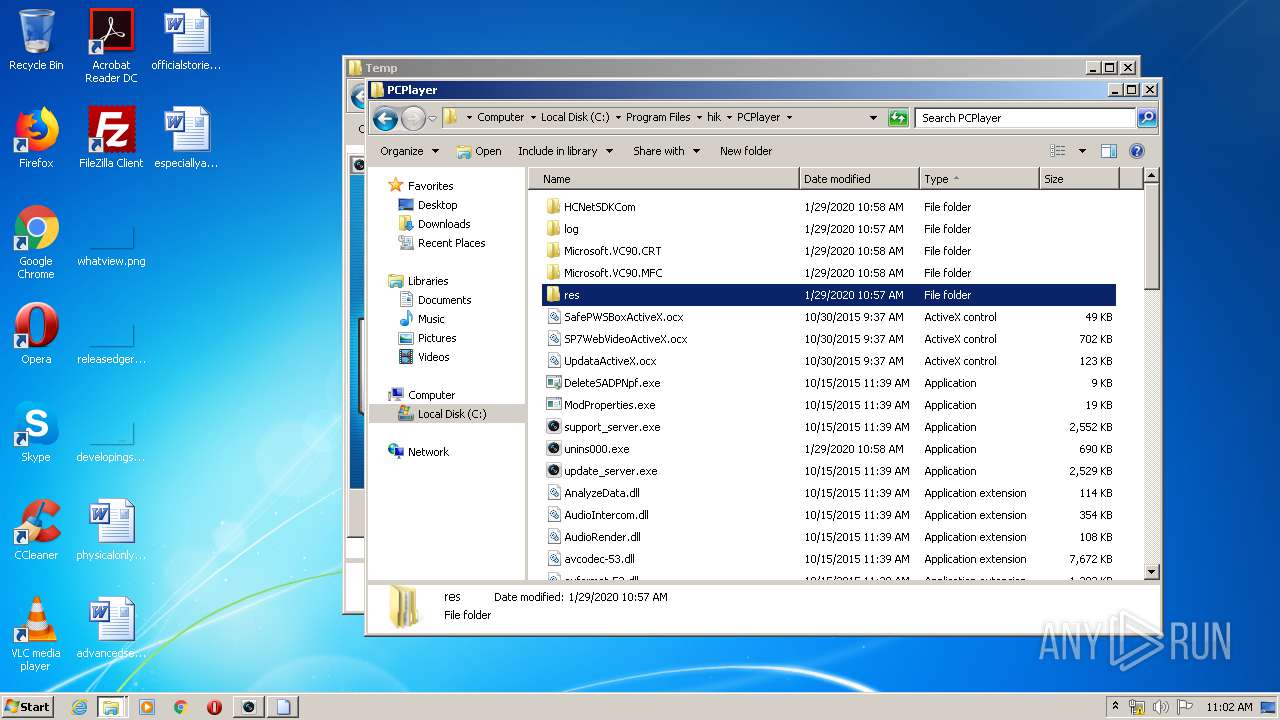
Task: Open Videos library
Action: (424, 357)
